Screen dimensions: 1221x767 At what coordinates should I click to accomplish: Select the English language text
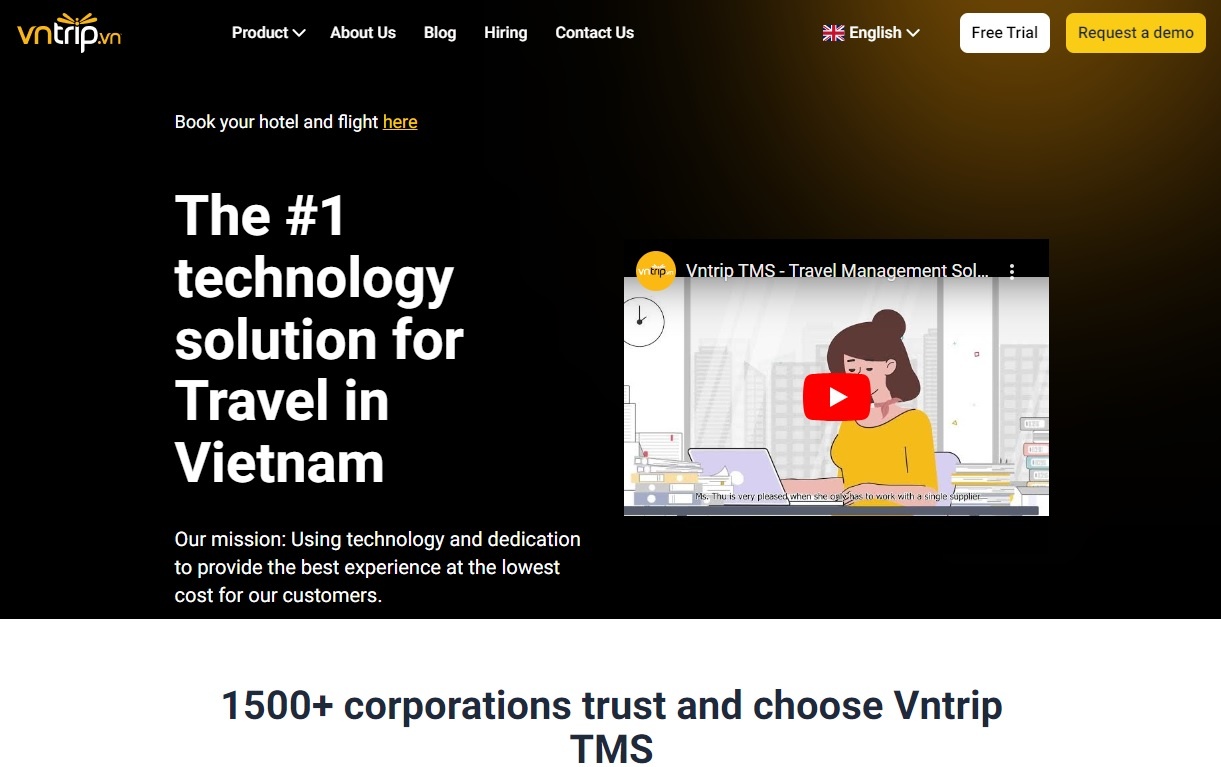click(875, 33)
